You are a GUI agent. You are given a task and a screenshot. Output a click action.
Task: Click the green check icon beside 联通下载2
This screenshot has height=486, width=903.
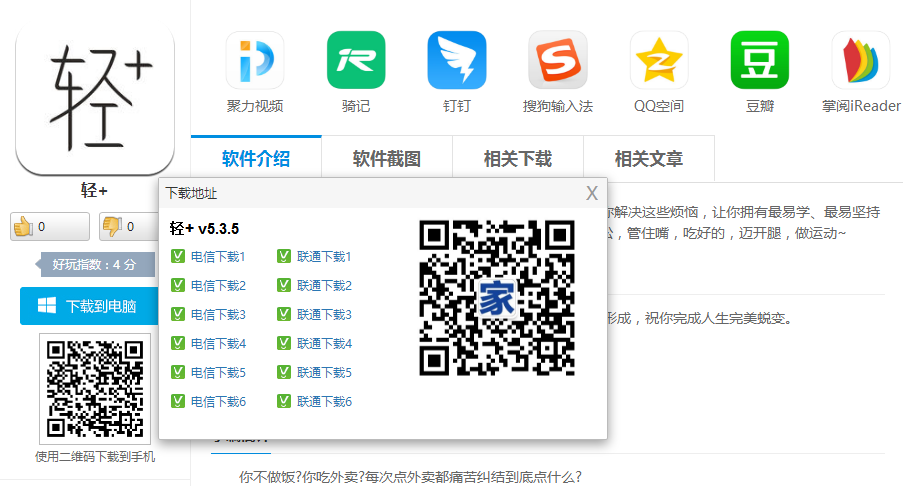284,285
